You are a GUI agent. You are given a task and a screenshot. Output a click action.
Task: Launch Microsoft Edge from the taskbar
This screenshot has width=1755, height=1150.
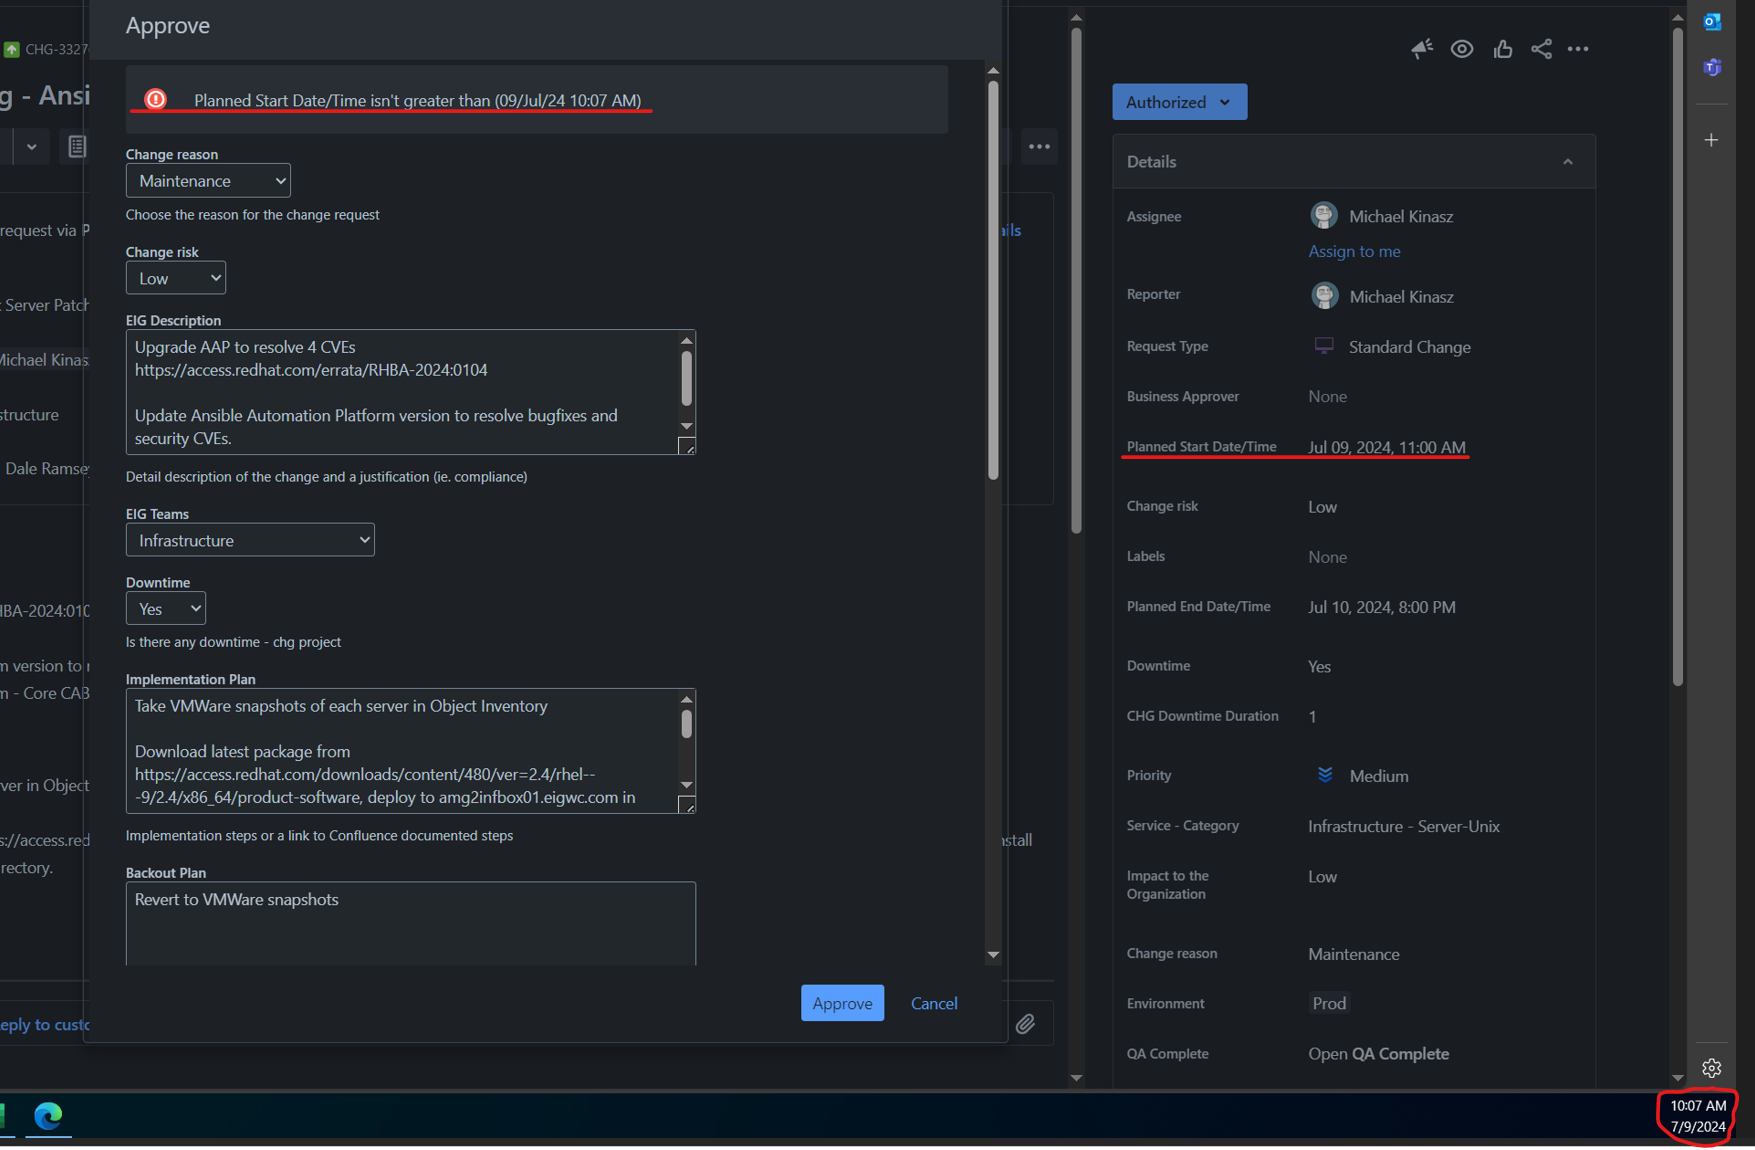[x=48, y=1115]
